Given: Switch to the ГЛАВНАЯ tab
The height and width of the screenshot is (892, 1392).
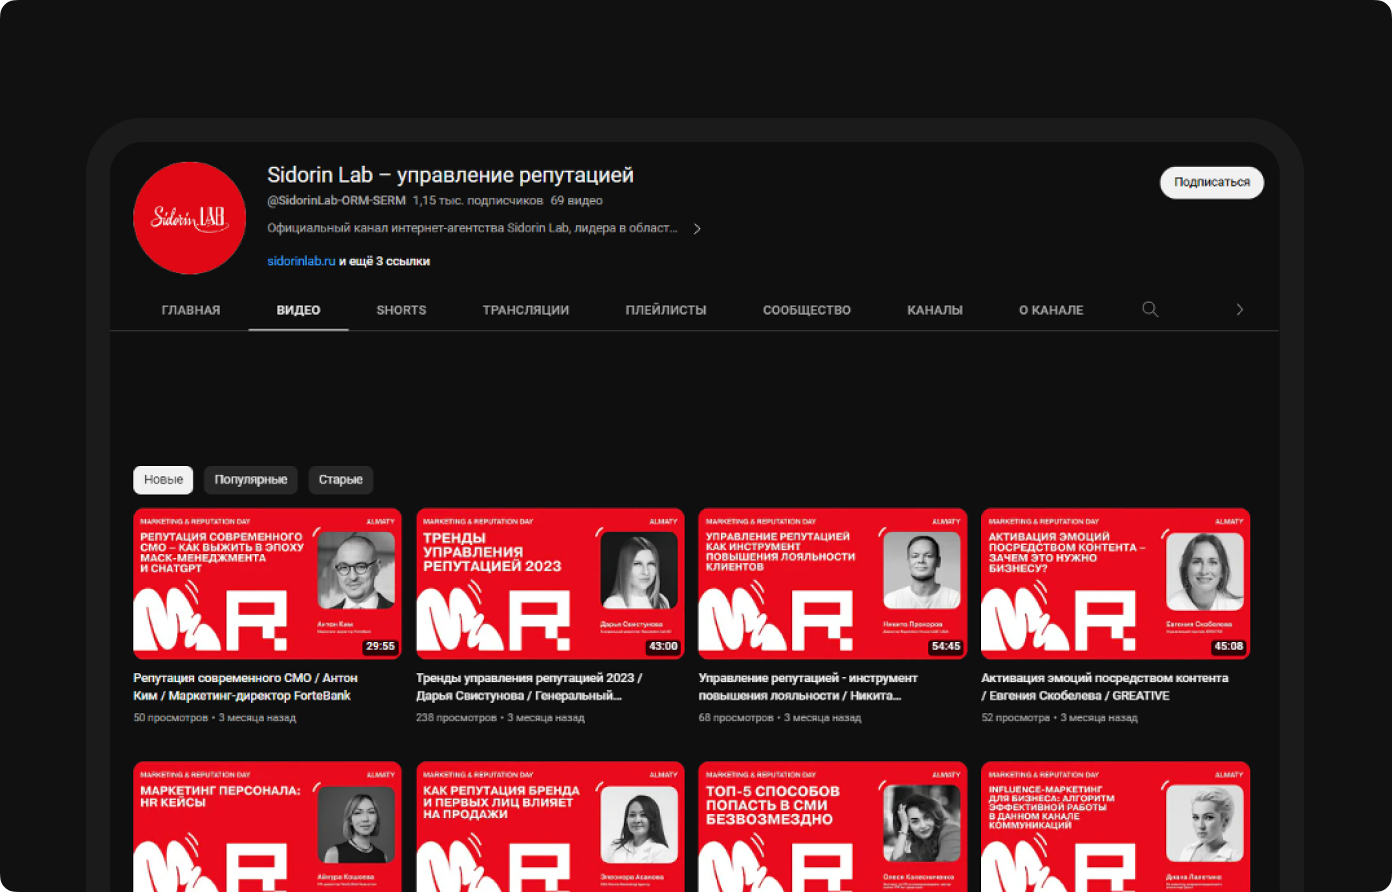Looking at the screenshot, I should pos(191,310).
